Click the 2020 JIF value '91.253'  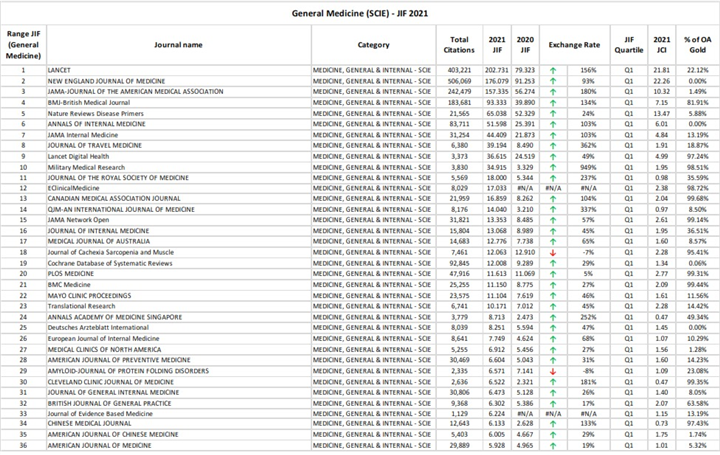[525, 81]
